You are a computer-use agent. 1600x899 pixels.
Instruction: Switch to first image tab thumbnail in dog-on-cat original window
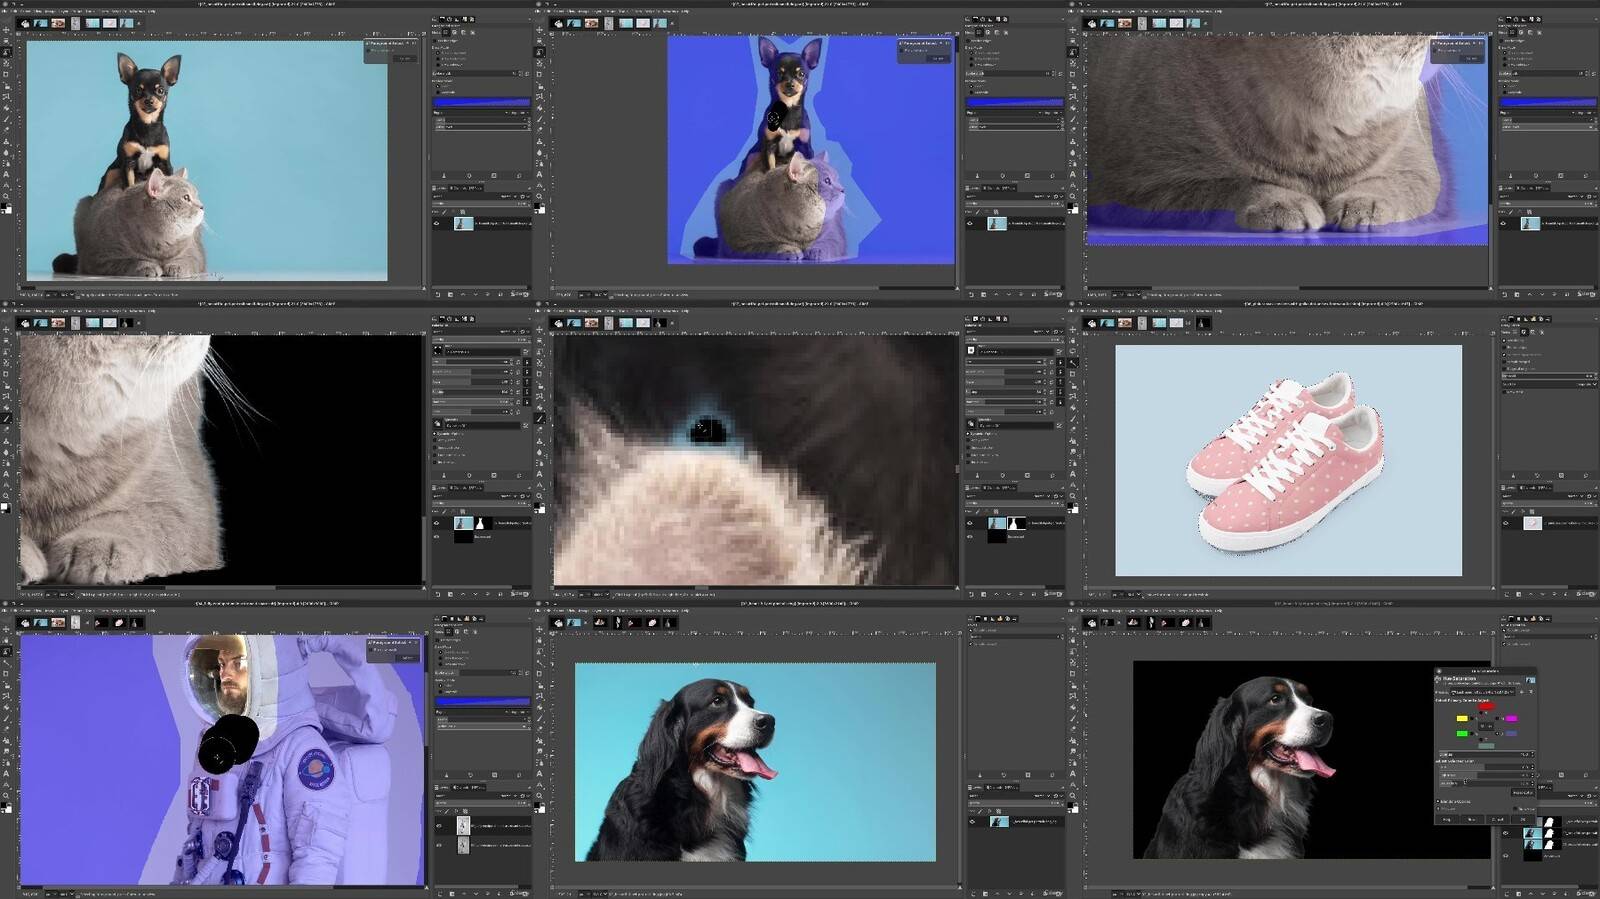tap(25, 23)
